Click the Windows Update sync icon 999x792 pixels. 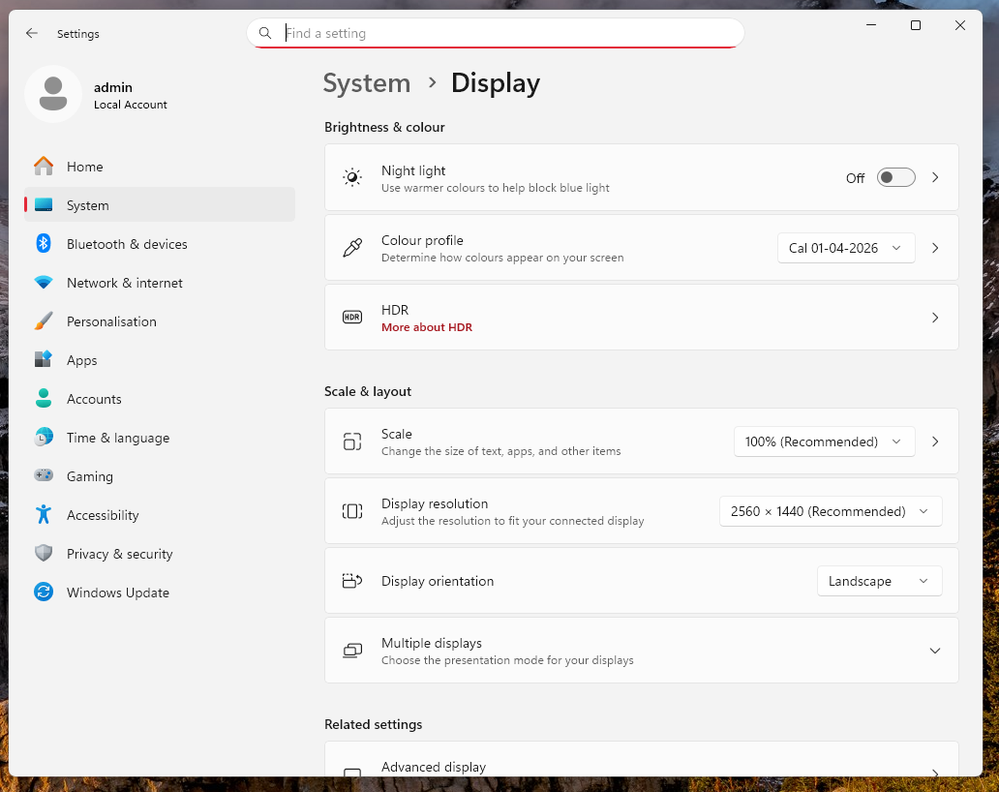coord(43,593)
